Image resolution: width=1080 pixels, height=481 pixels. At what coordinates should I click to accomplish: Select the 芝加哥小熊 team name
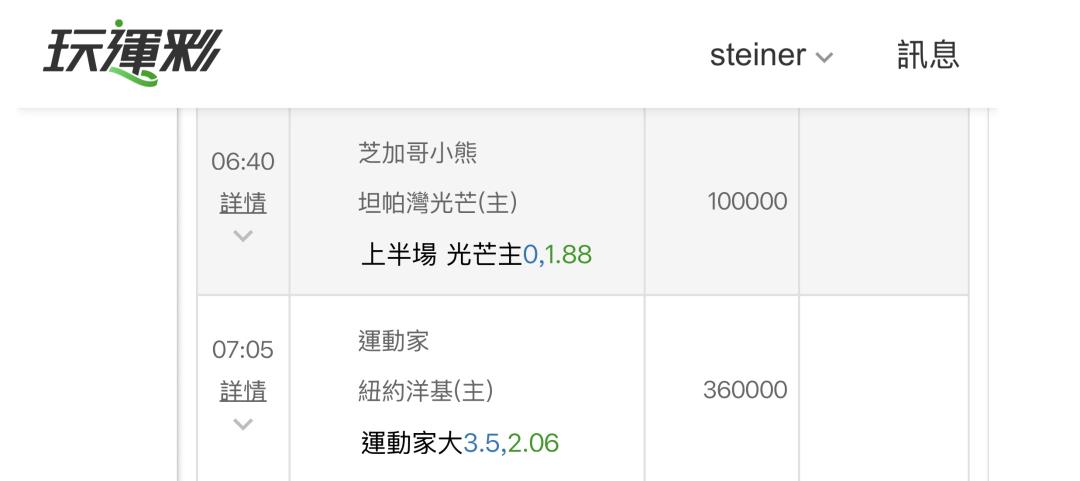click(418, 153)
